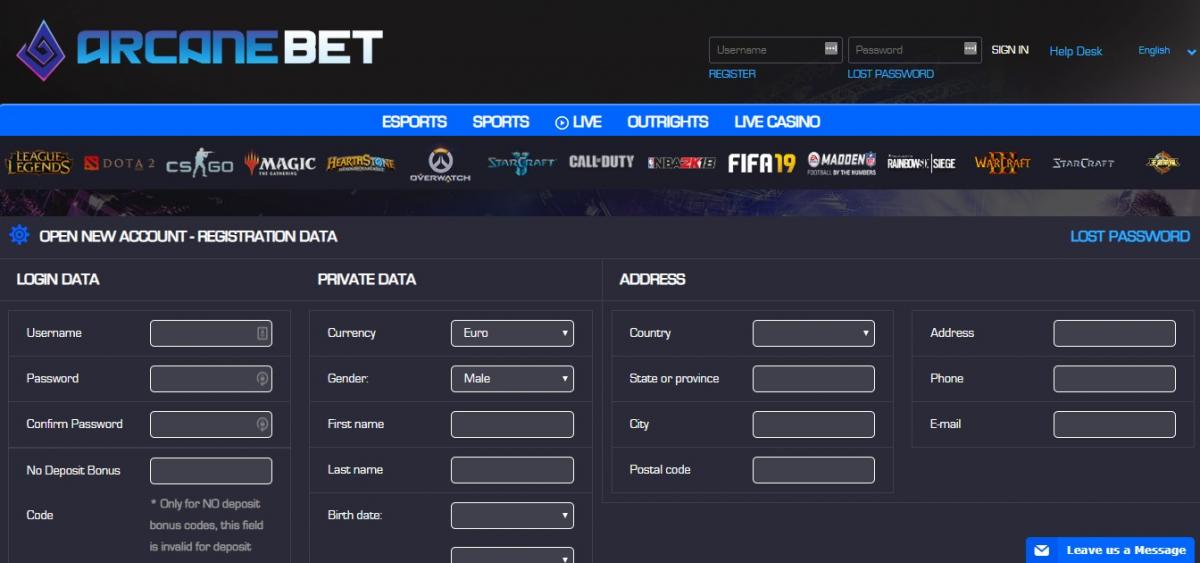Select the grey StarCraft logo
This screenshot has height=563, width=1200.
click(x=1083, y=163)
